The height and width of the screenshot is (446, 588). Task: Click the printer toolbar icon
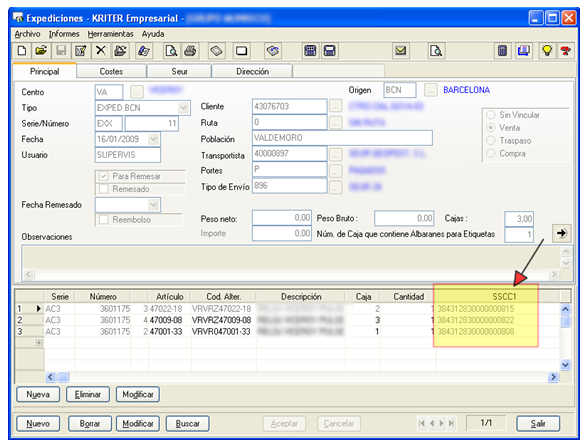pos(190,51)
